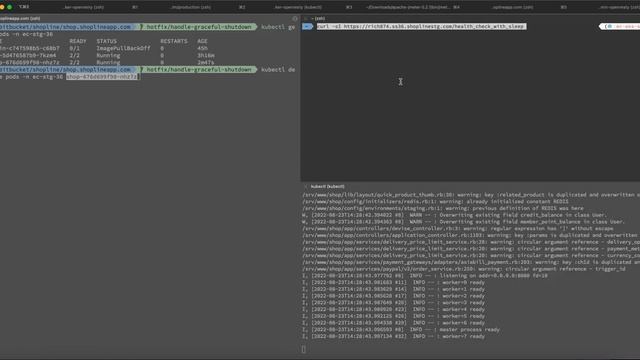Click the selected curl health_check_with_sleep command
The image size is (640, 360).
click(421, 27)
